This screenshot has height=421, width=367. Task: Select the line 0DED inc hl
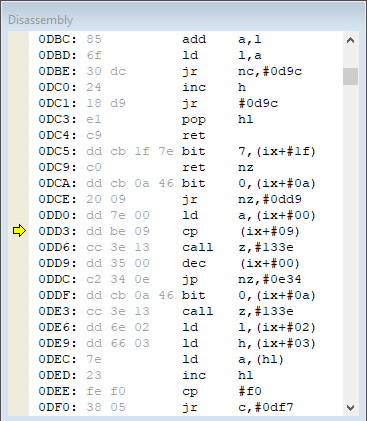point(186,375)
